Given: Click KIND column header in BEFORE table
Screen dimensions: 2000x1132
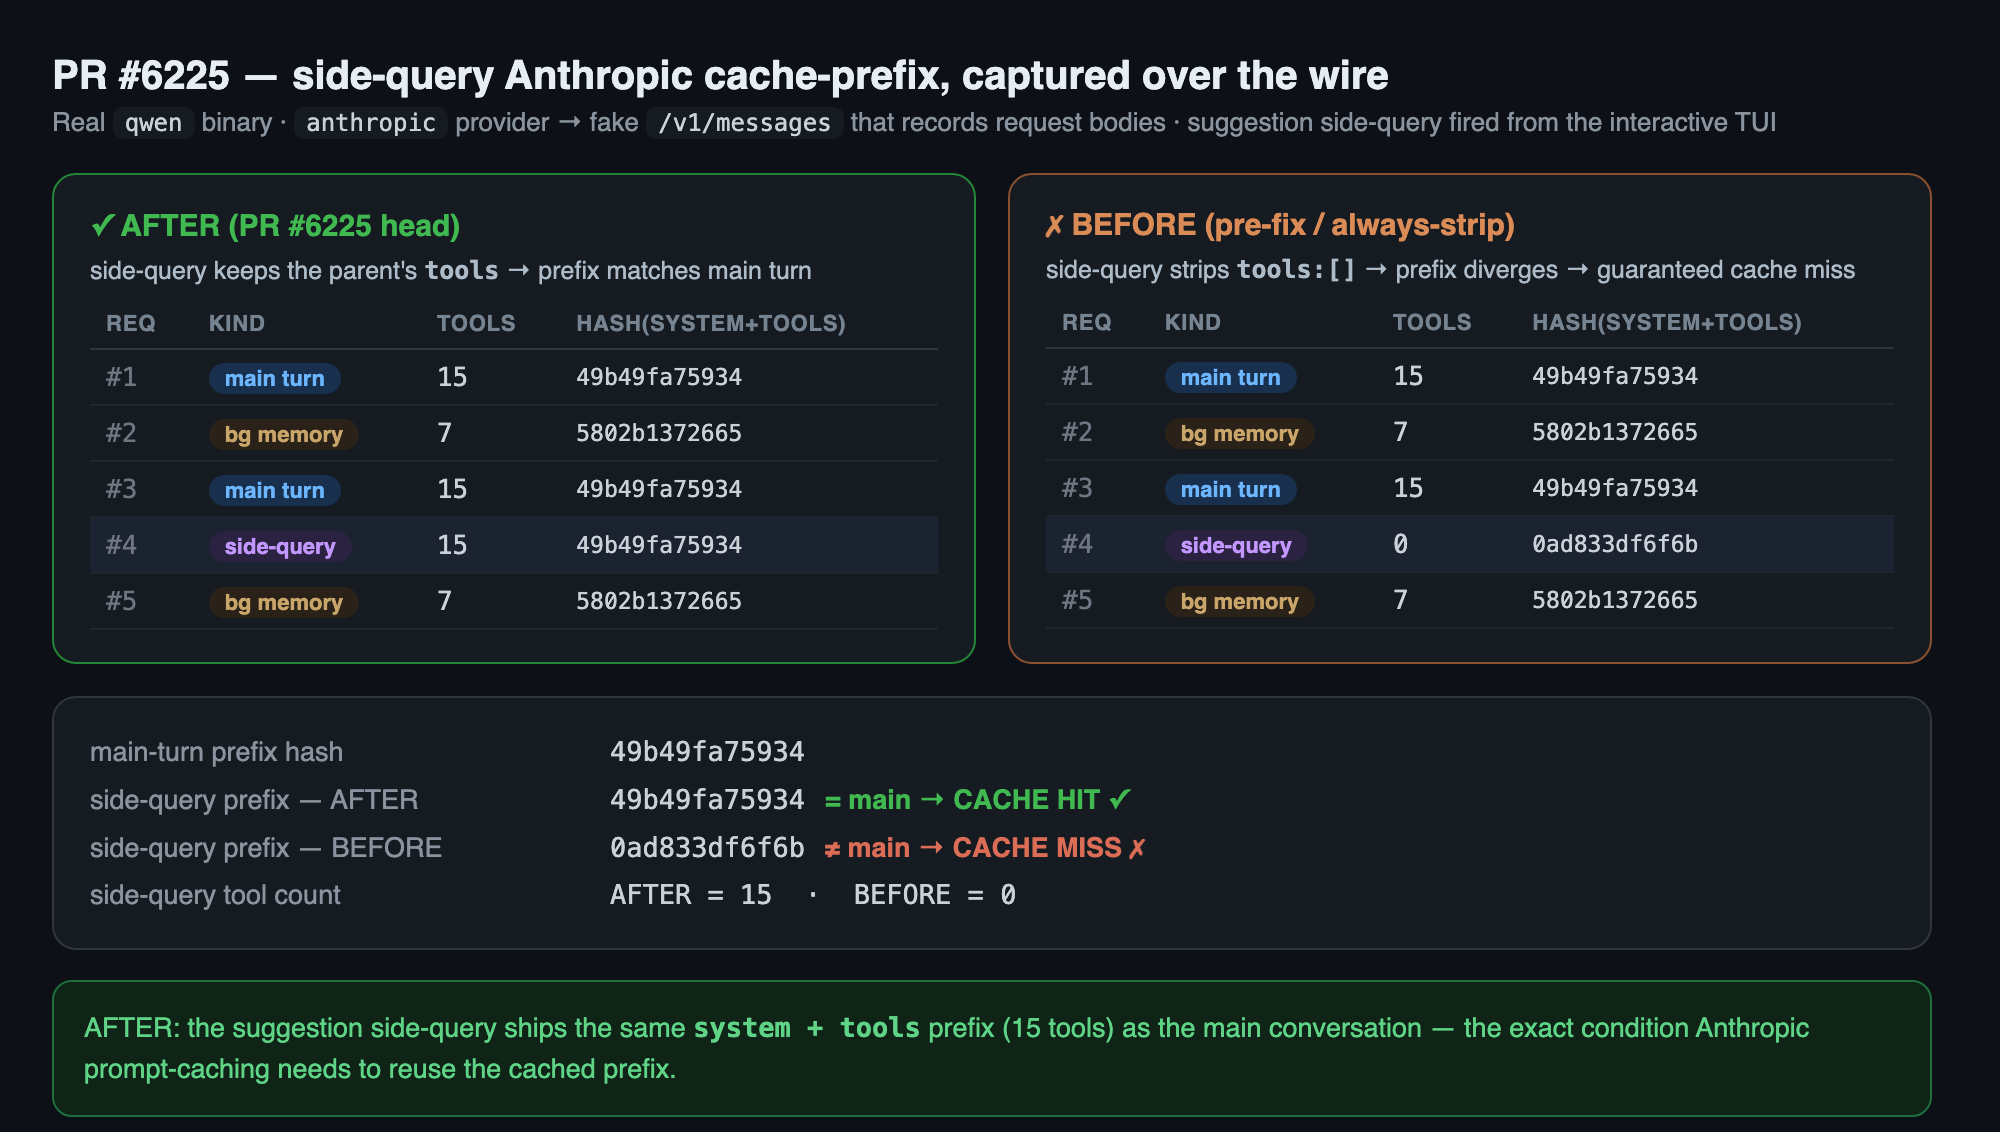Looking at the screenshot, I should tap(1192, 322).
